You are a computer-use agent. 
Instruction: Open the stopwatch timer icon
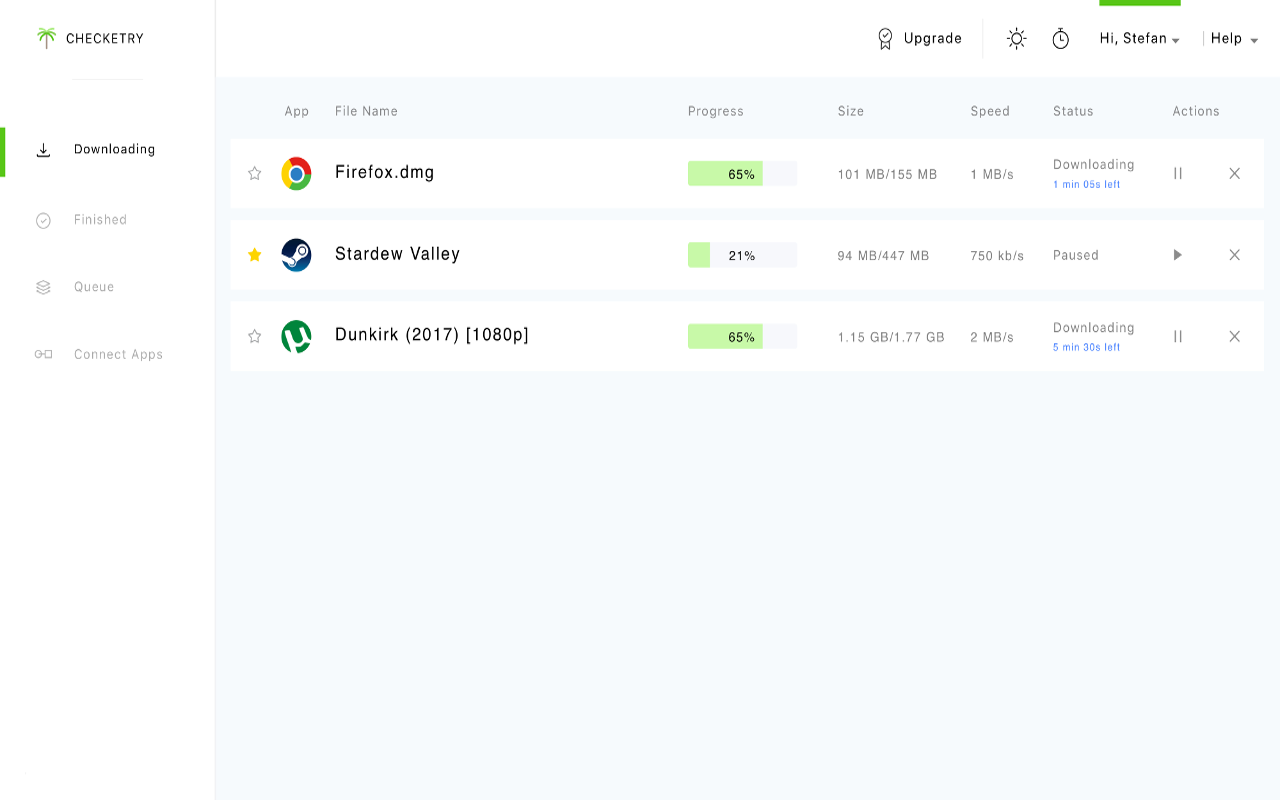click(1061, 39)
